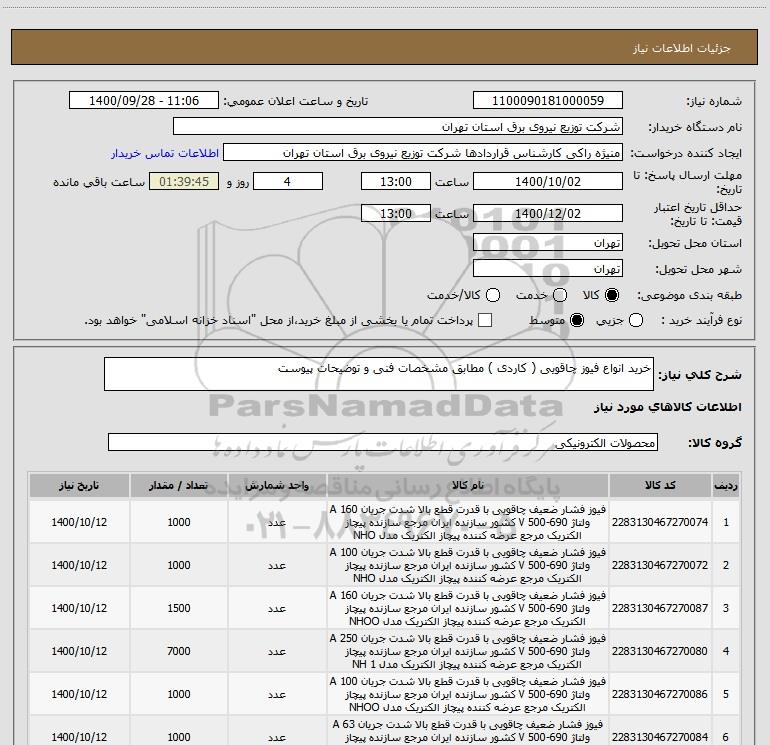Click the price validity date 1400/12/02
The image size is (770, 745).
(548, 214)
